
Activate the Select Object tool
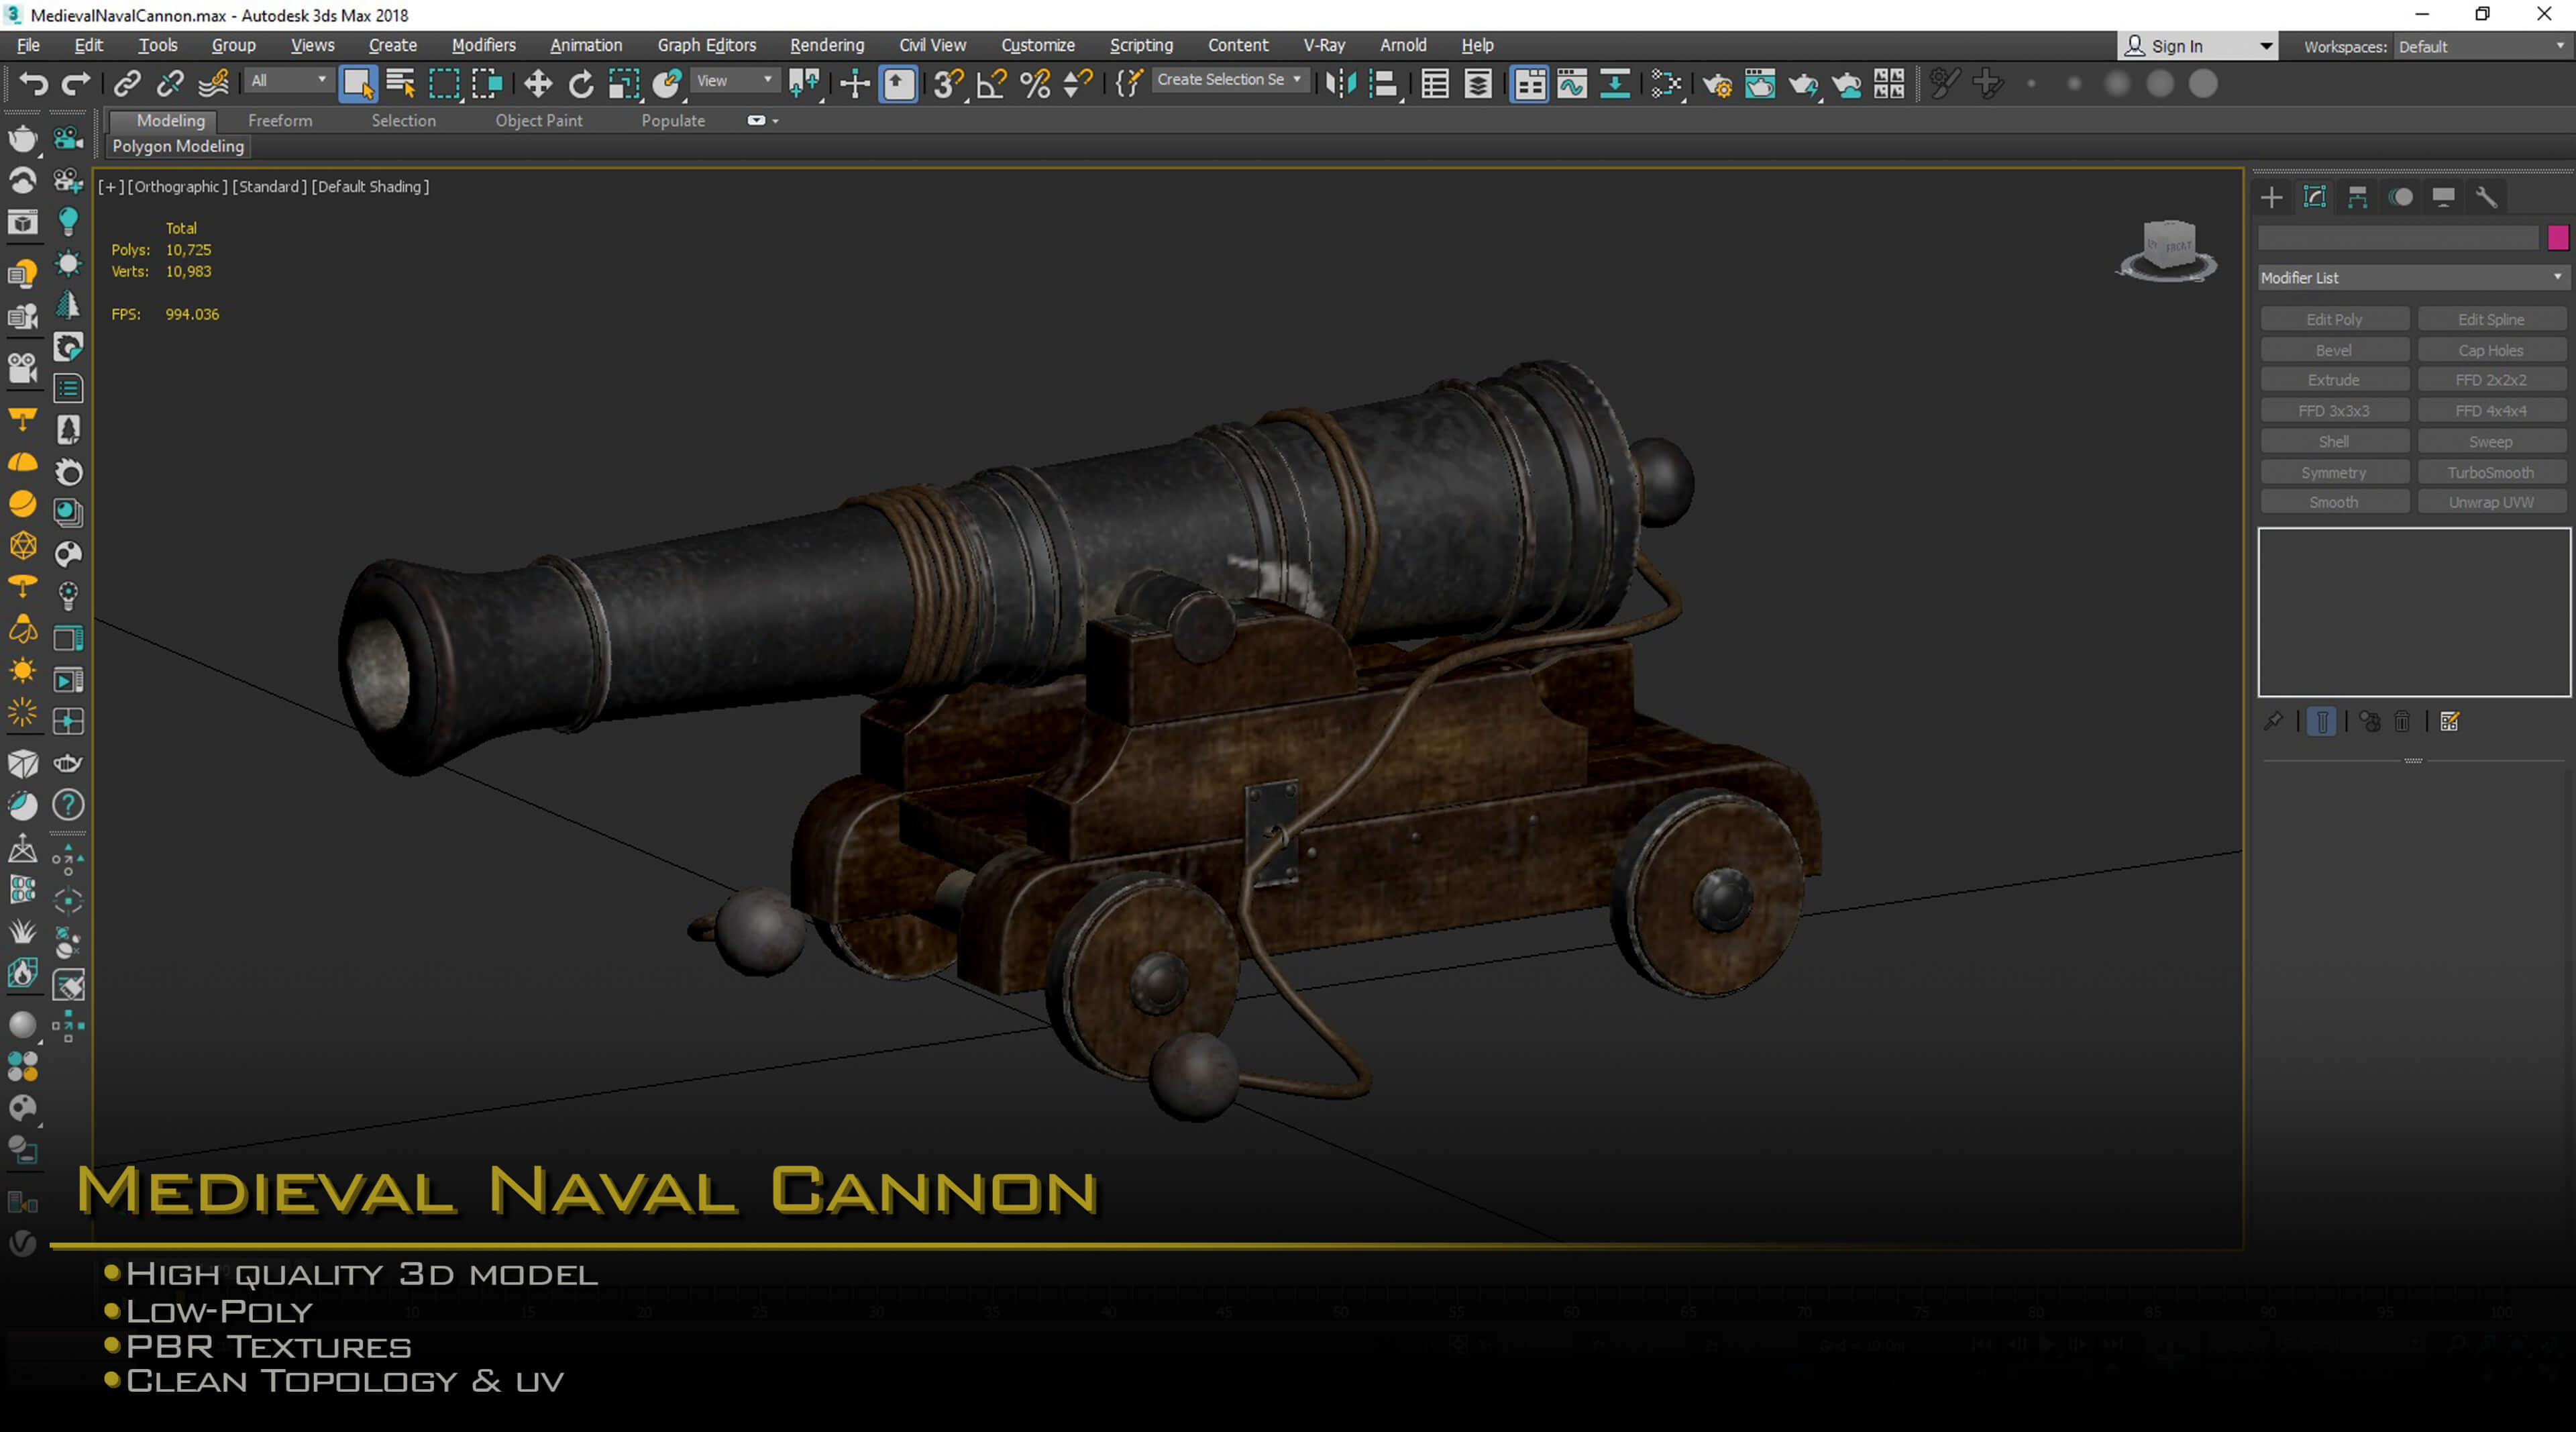point(358,84)
